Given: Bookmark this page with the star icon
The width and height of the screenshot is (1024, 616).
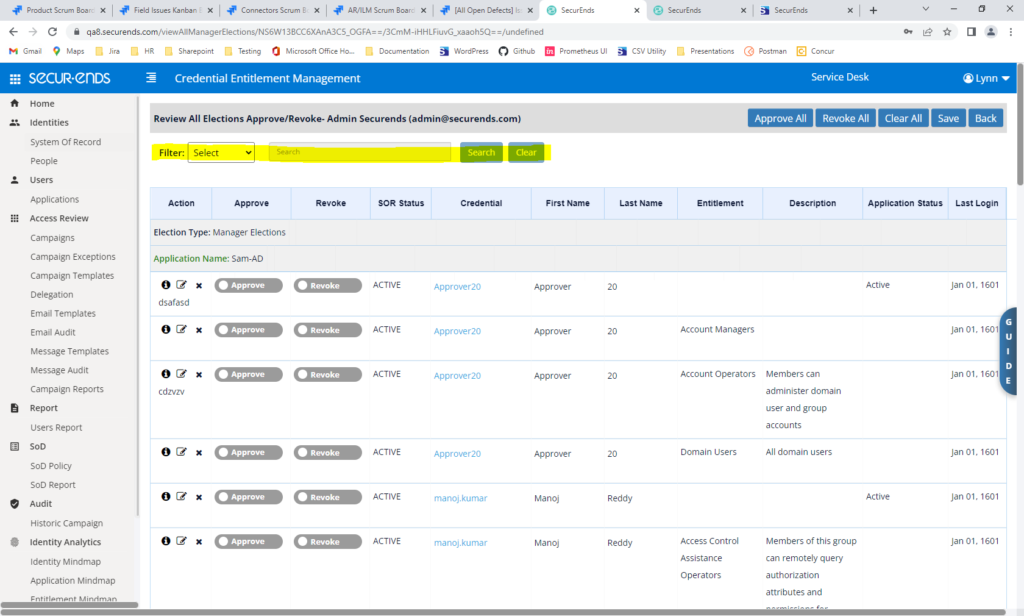Looking at the screenshot, I should pyautogui.click(x=947, y=31).
